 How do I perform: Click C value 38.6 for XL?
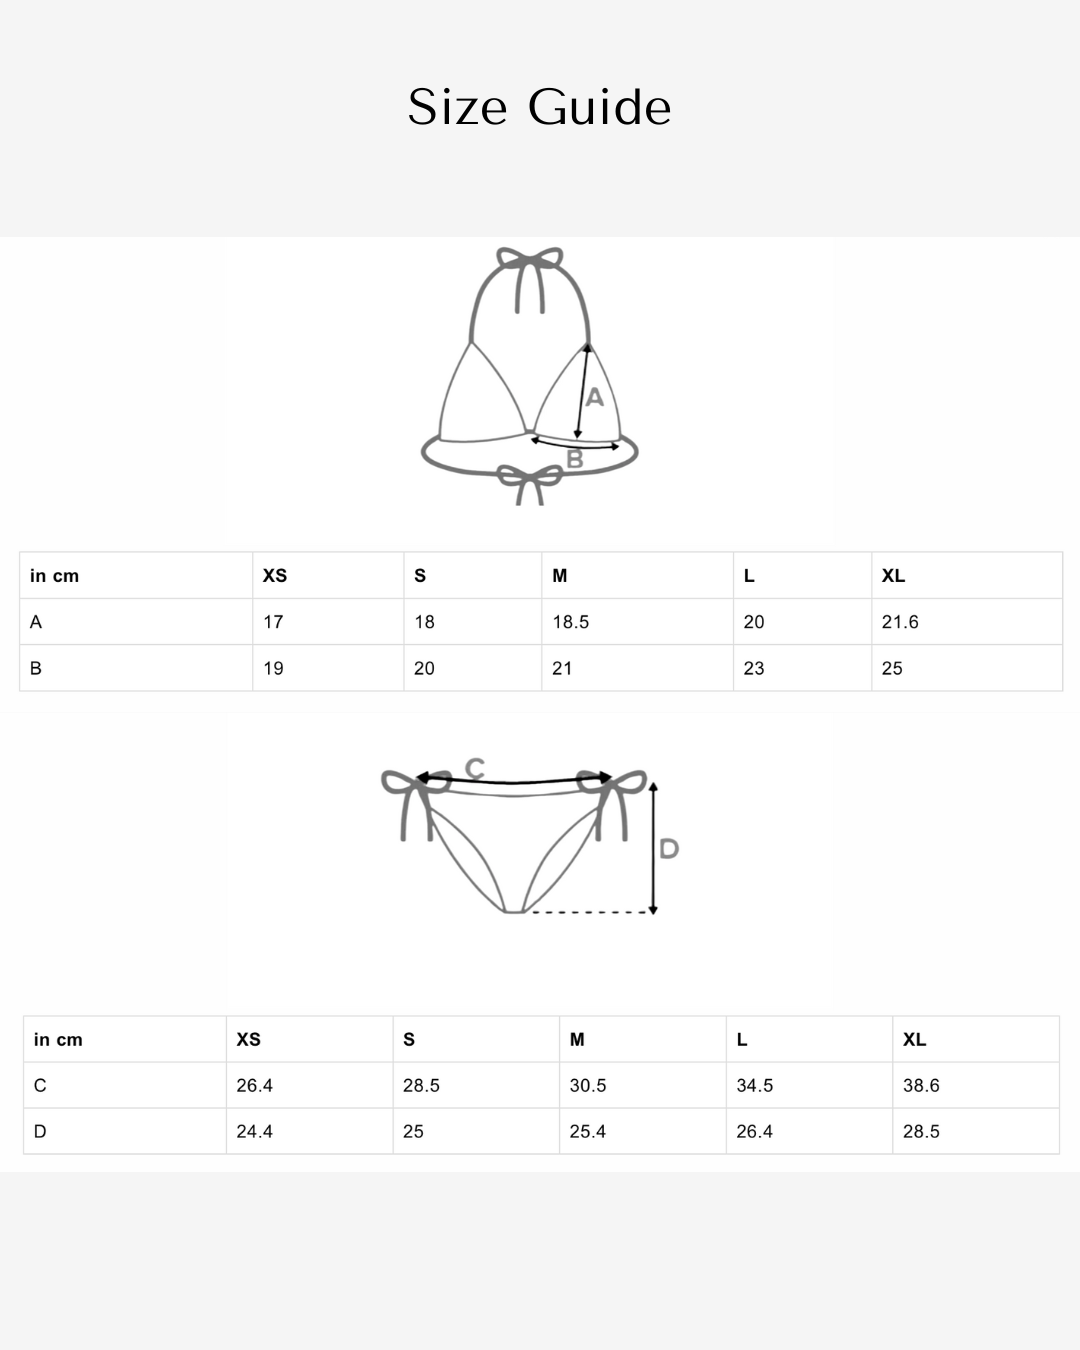[x=921, y=1085]
